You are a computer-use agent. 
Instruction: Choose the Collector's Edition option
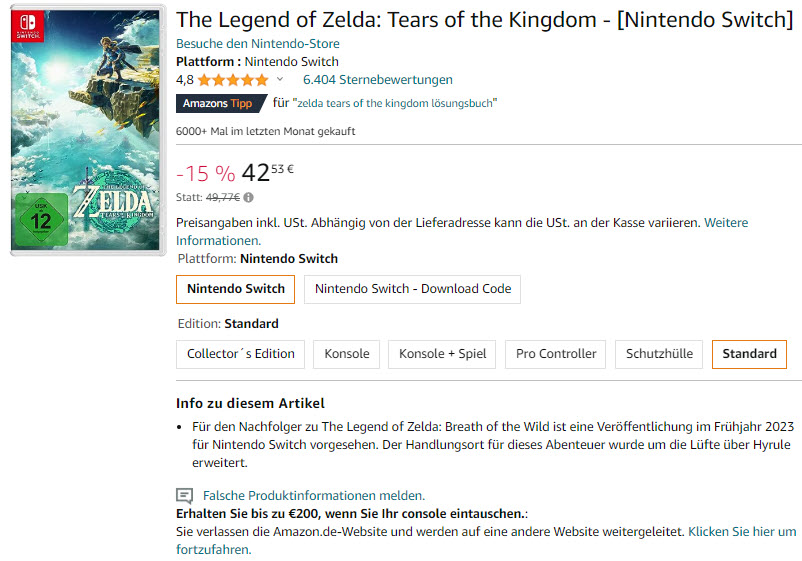[240, 354]
